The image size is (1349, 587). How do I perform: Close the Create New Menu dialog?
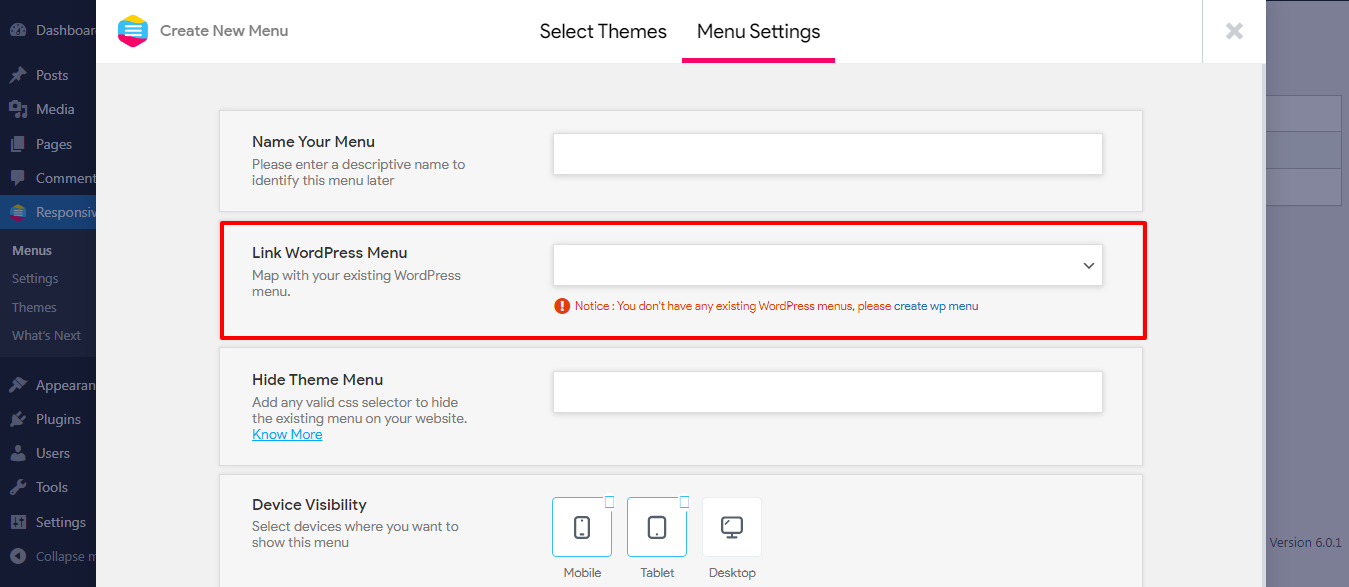pyautogui.click(x=1234, y=31)
